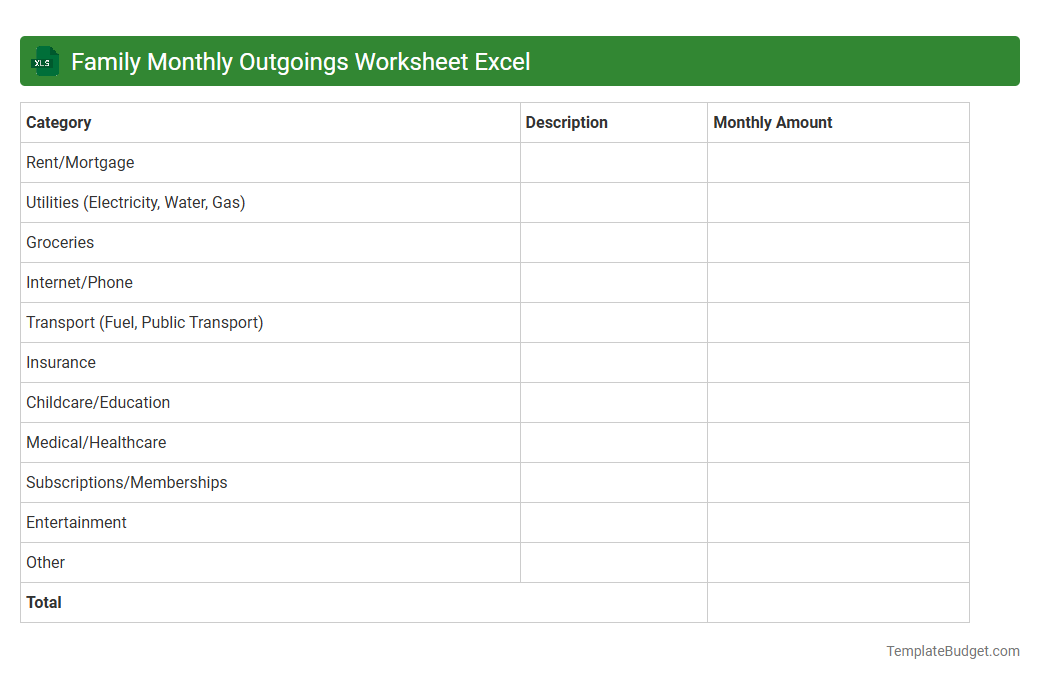Select the Entertainment category label

pos(76,522)
